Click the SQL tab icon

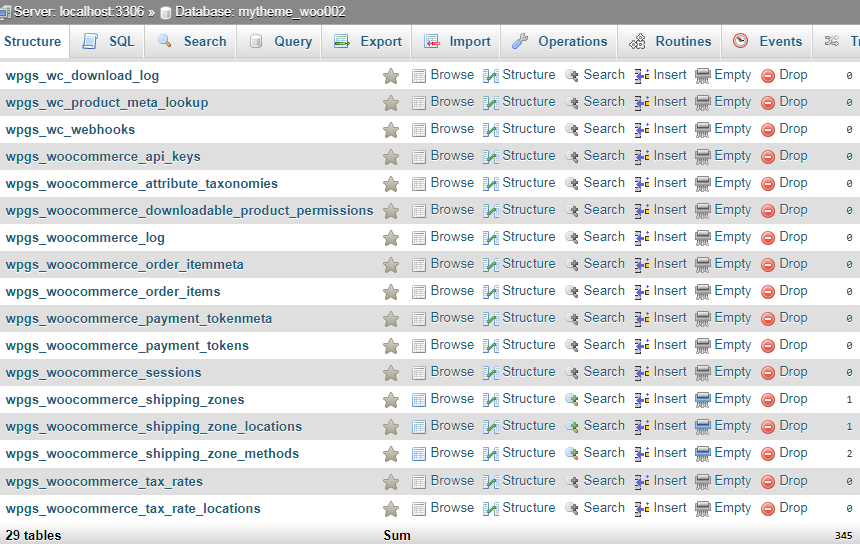click(x=90, y=41)
